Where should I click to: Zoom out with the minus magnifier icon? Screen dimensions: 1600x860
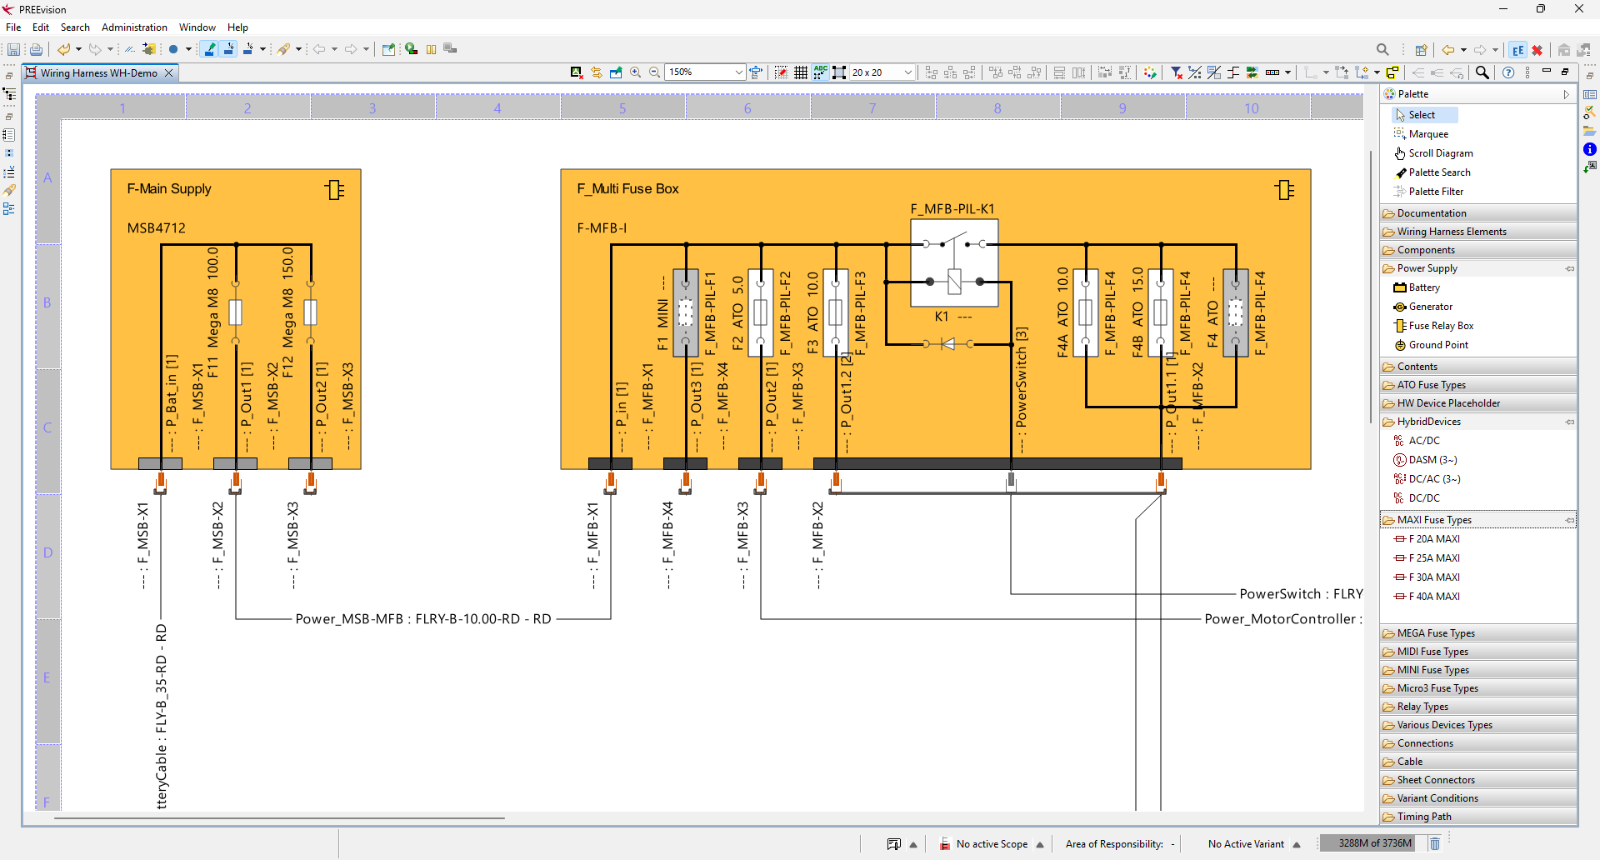(x=654, y=72)
